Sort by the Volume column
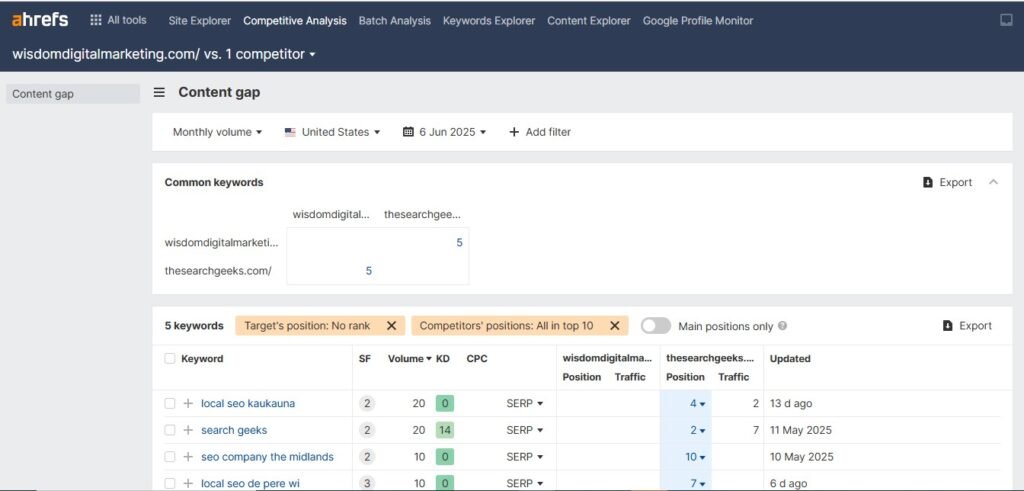This screenshot has height=491, width=1024. coord(409,358)
